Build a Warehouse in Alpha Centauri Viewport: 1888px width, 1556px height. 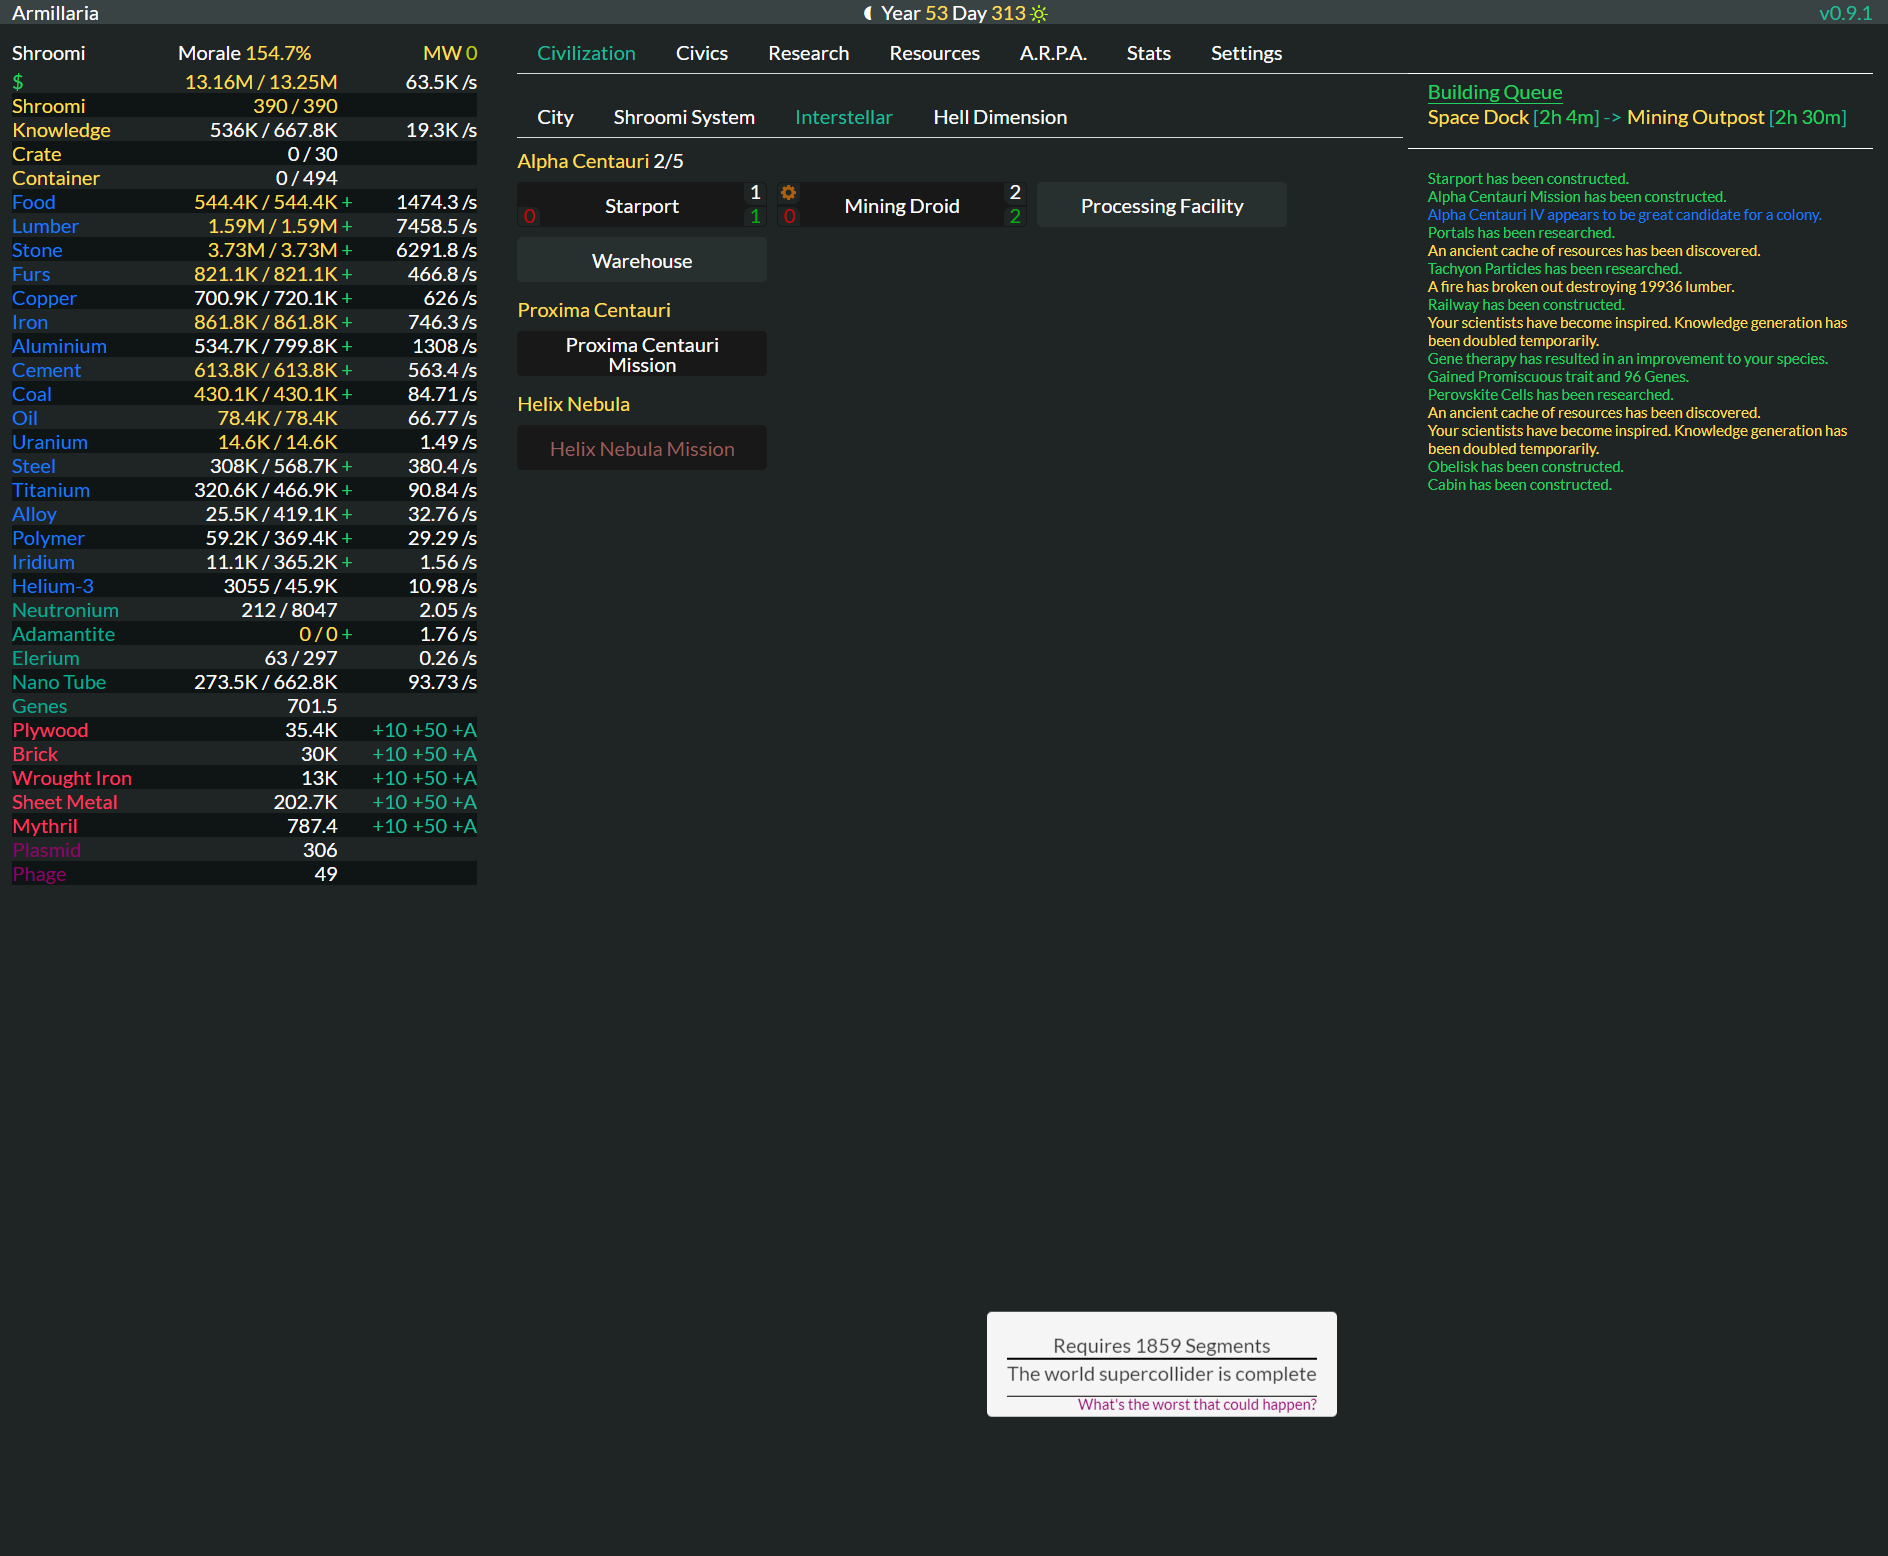tap(641, 260)
